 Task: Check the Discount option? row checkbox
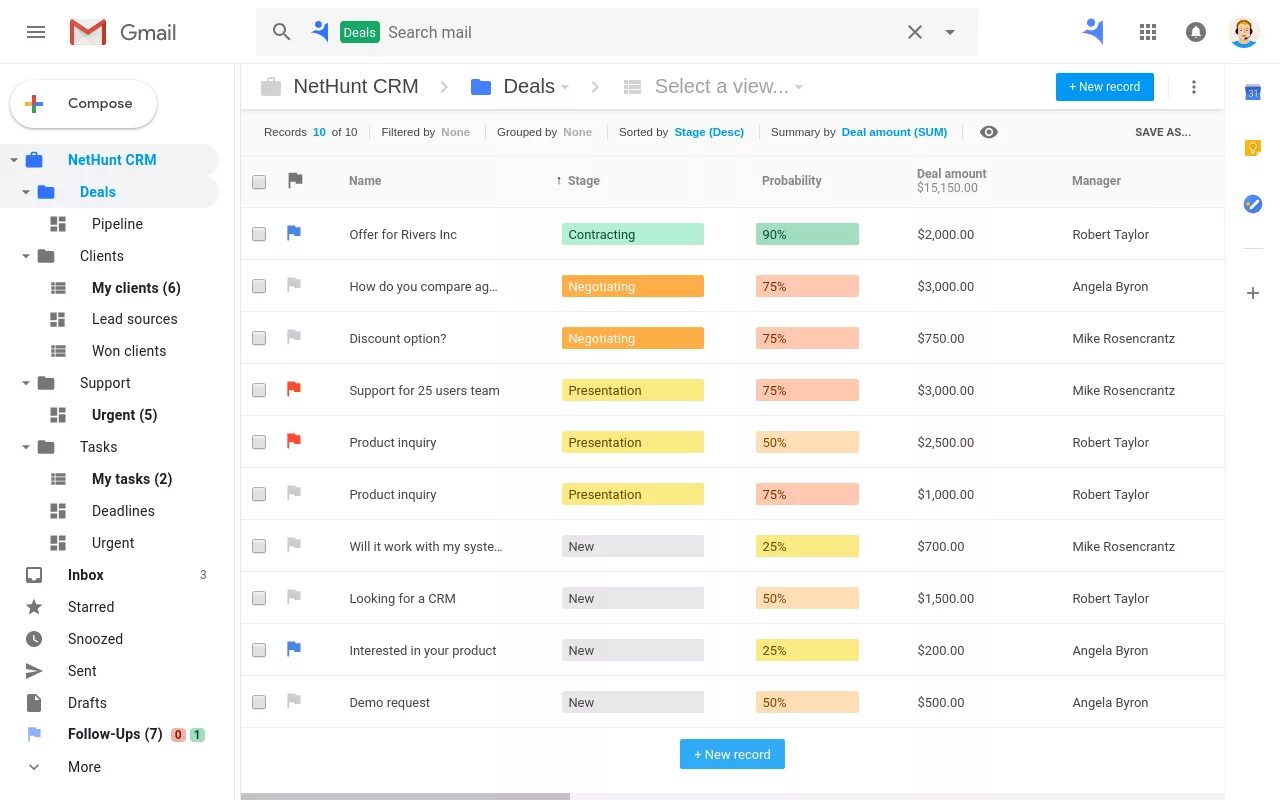click(259, 338)
